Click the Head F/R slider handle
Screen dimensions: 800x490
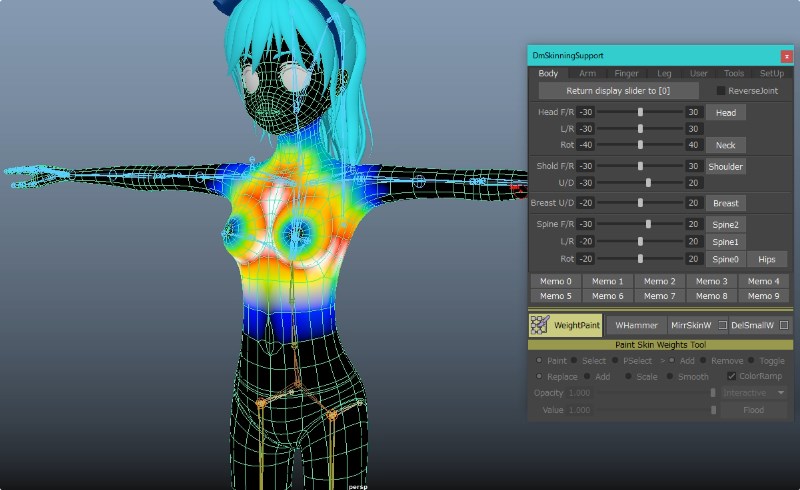[640, 112]
